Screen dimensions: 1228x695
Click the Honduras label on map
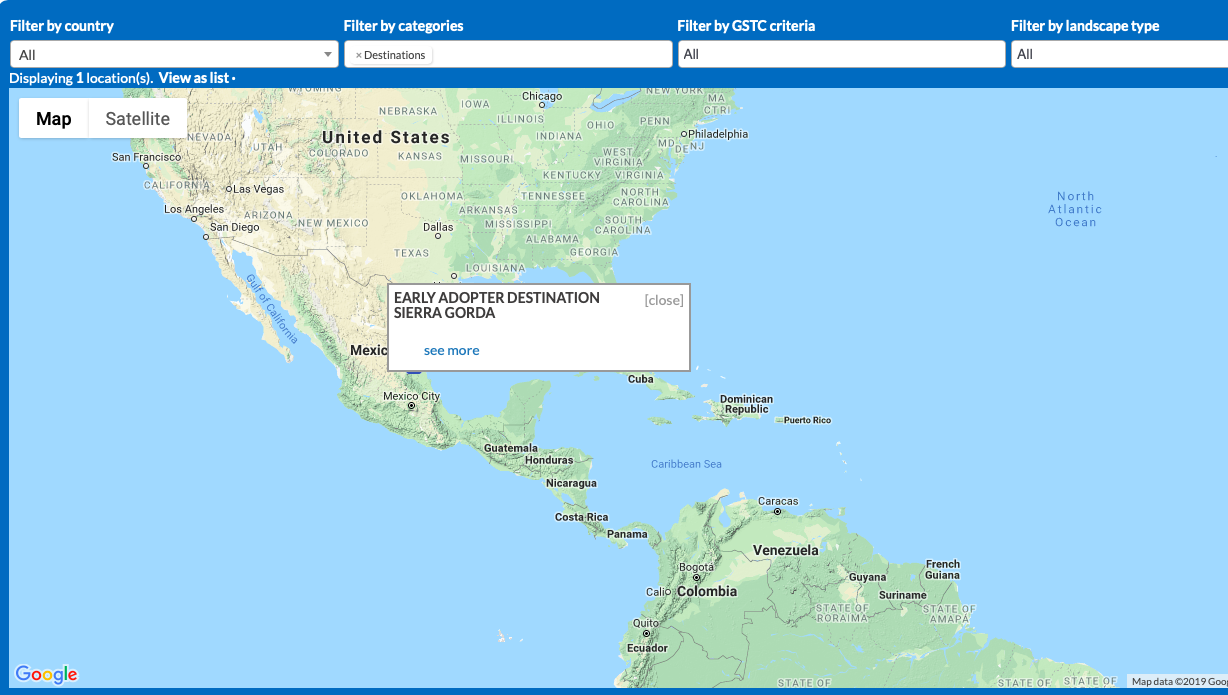pyautogui.click(x=549, y=460)
